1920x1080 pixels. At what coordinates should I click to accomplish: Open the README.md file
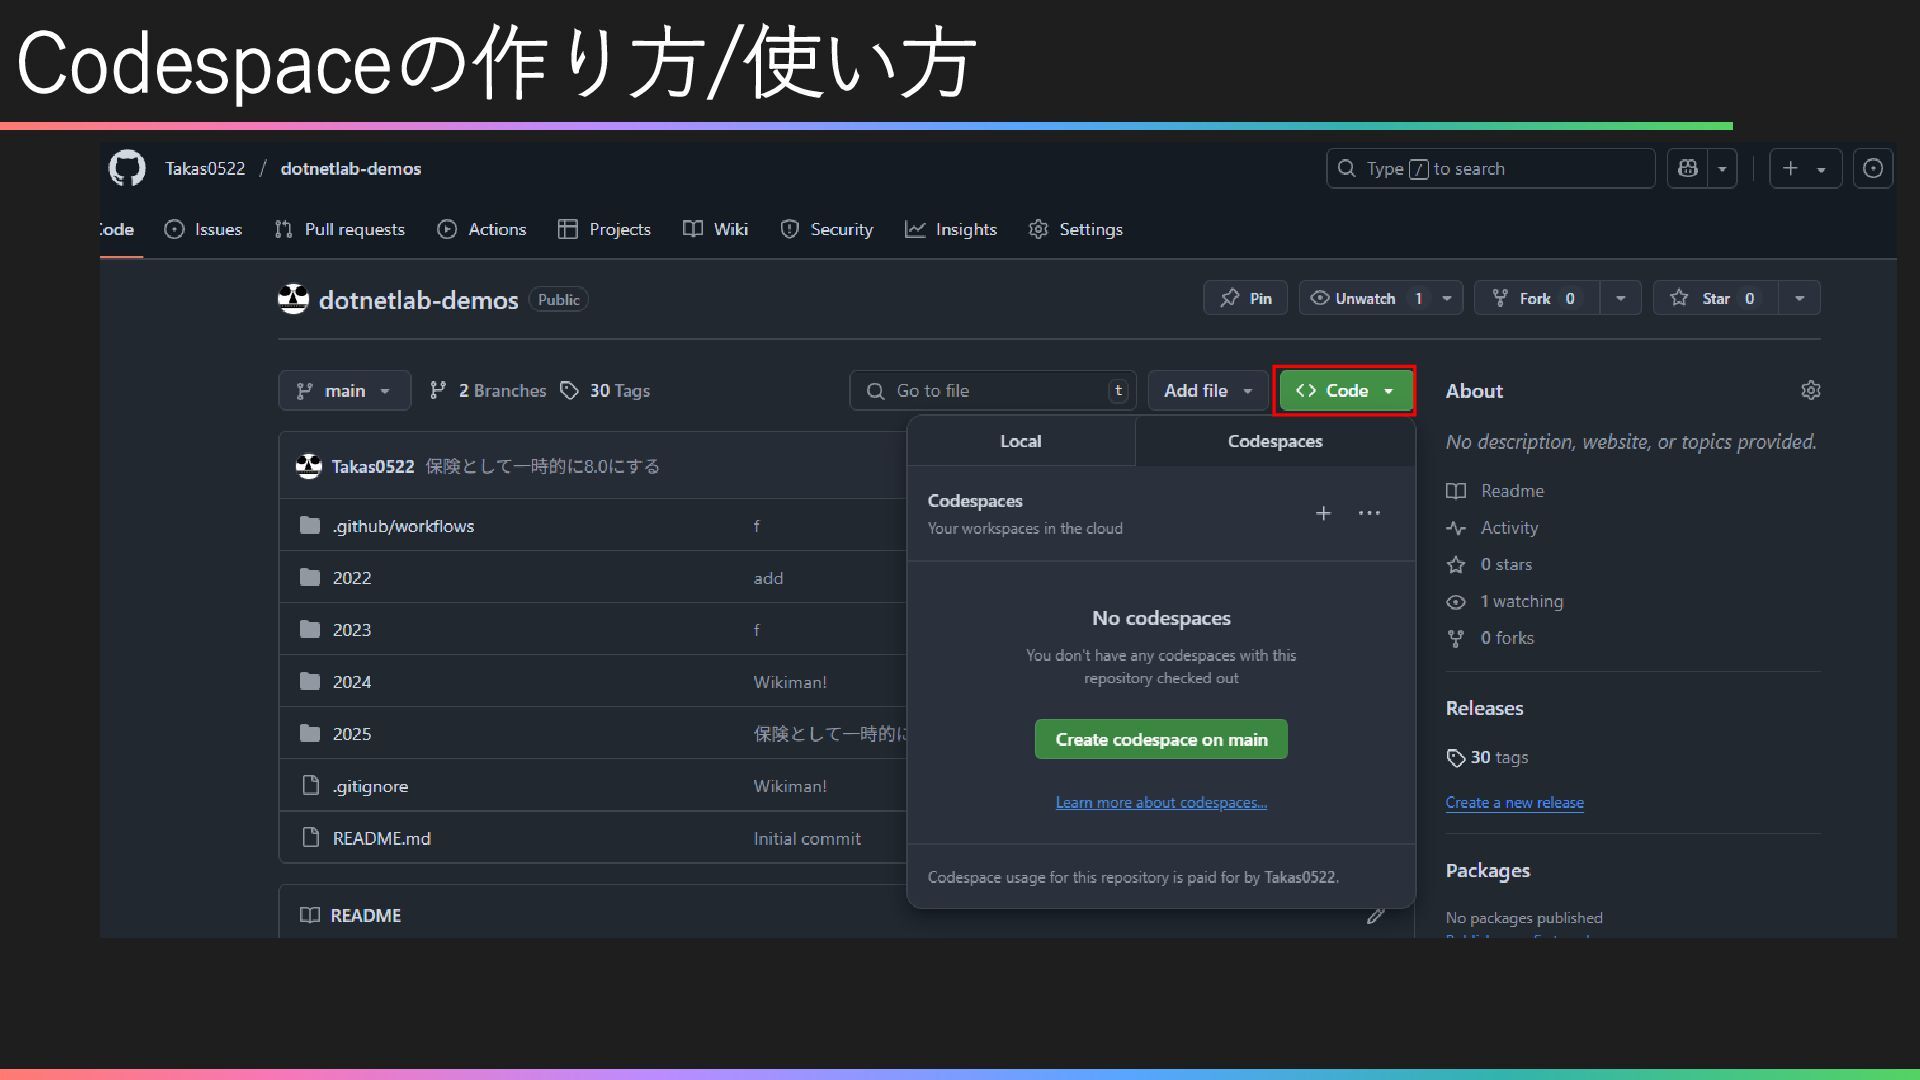(x=381, y=838)
